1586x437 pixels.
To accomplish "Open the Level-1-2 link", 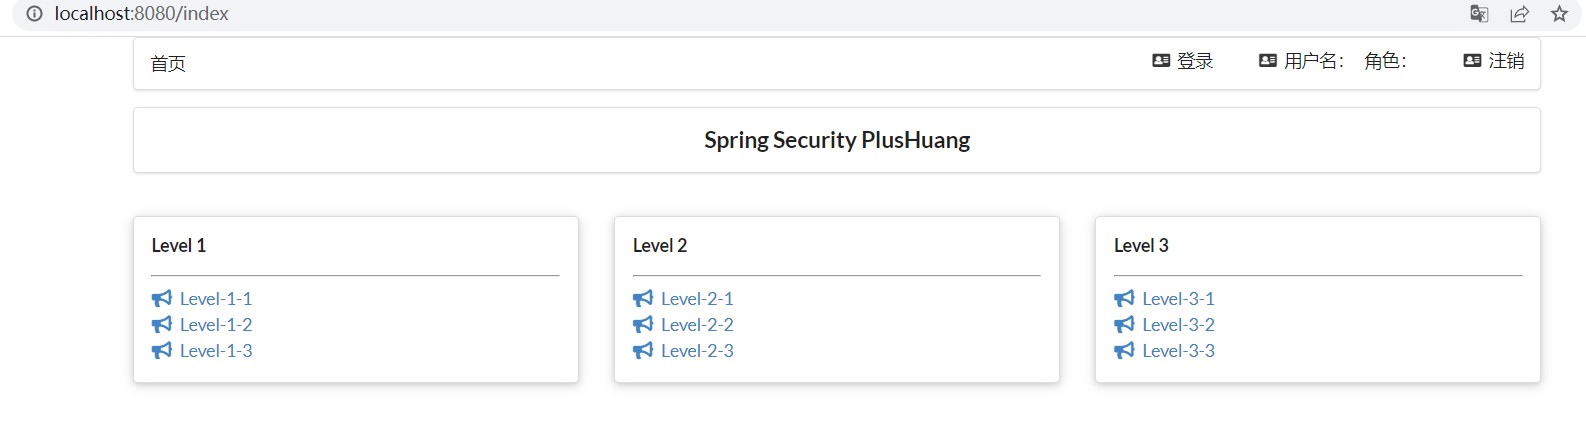I will point(216,325).
